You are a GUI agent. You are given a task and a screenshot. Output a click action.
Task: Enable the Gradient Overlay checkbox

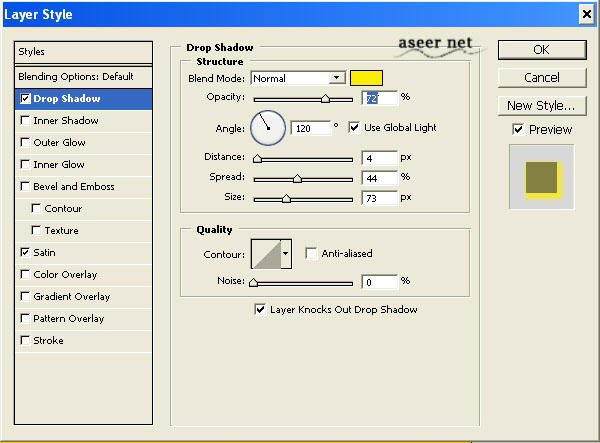(25, 296)
